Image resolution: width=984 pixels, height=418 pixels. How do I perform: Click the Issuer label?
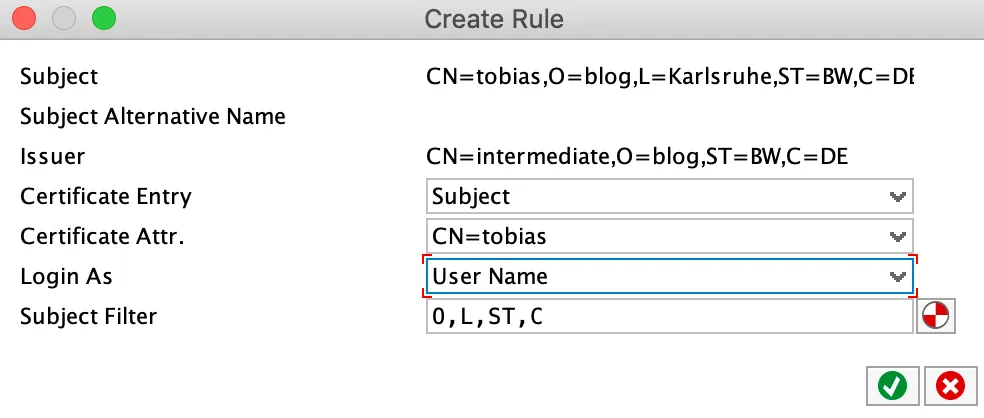pos(52,157)
